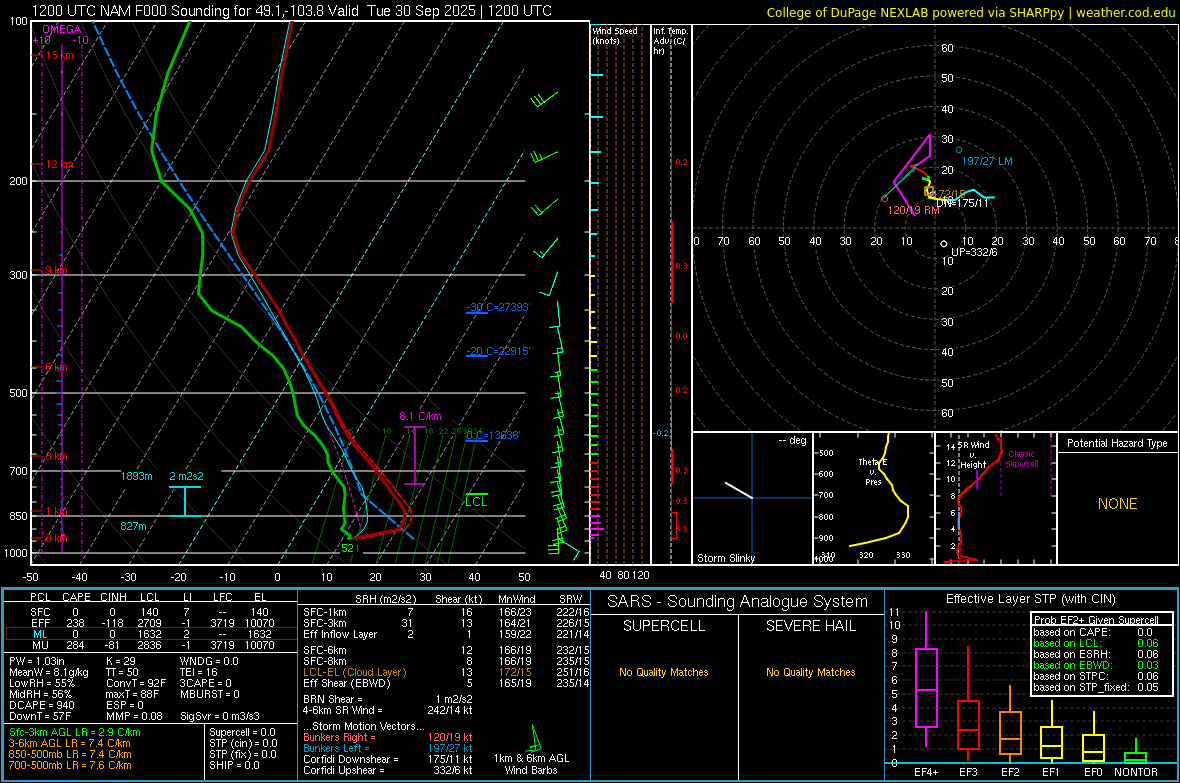Click the 12 km height marker

[x=60, y=164]
